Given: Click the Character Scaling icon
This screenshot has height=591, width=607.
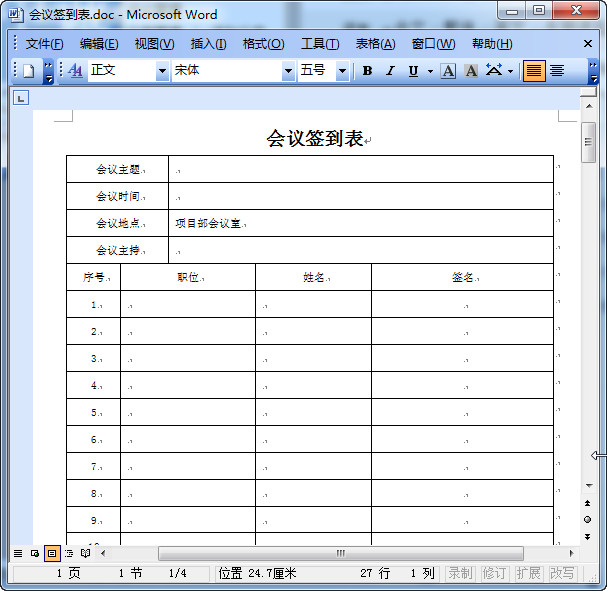Looking at the screenshot, I should coord(494,71).
